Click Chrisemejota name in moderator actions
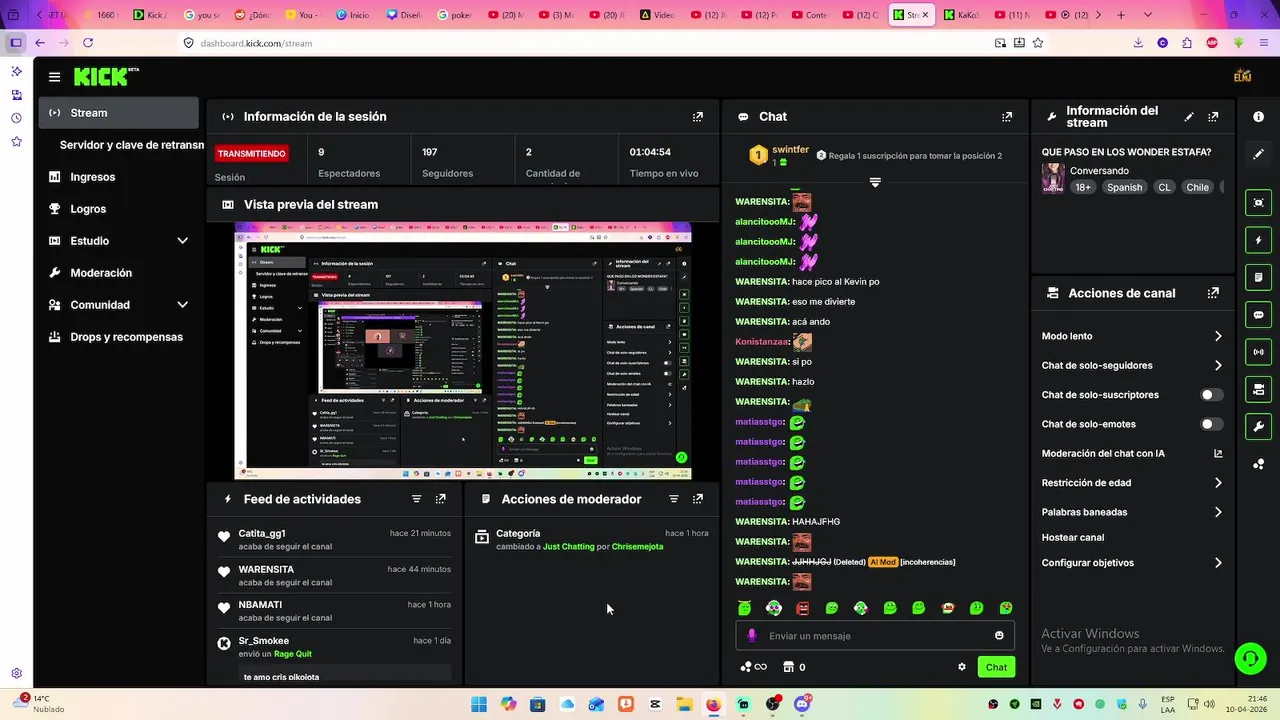The width and height of the screenshot is (1280, 720). pos(637,547)
